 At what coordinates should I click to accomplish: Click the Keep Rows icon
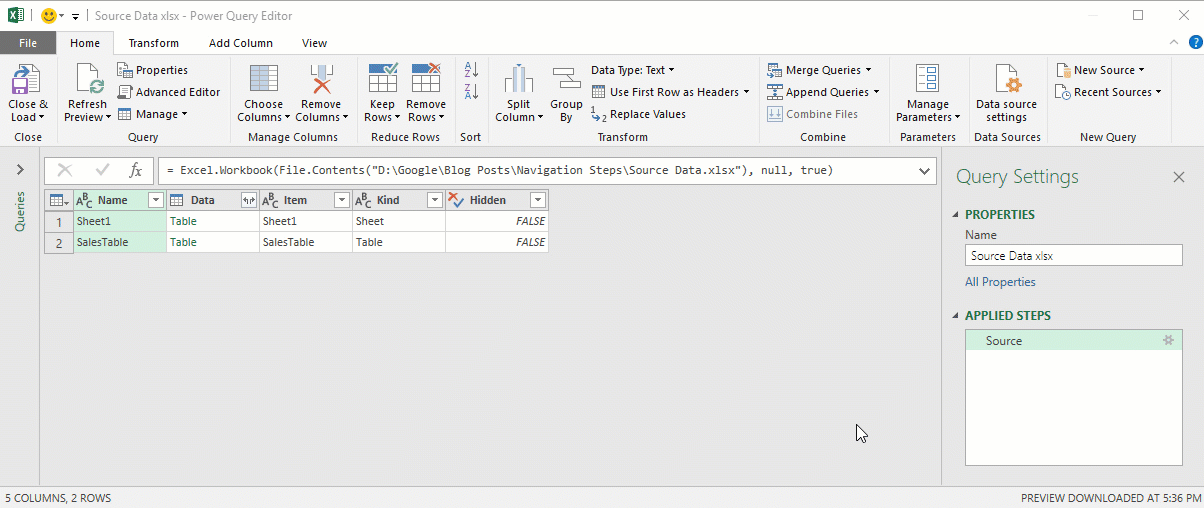pyautogui.click(x=383, y=79)
